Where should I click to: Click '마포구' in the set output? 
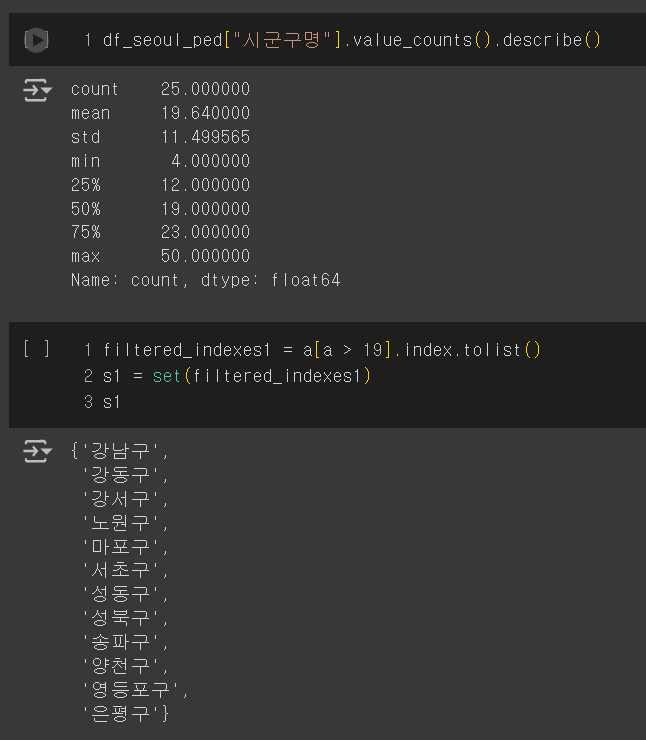click(x=120, y=547)
